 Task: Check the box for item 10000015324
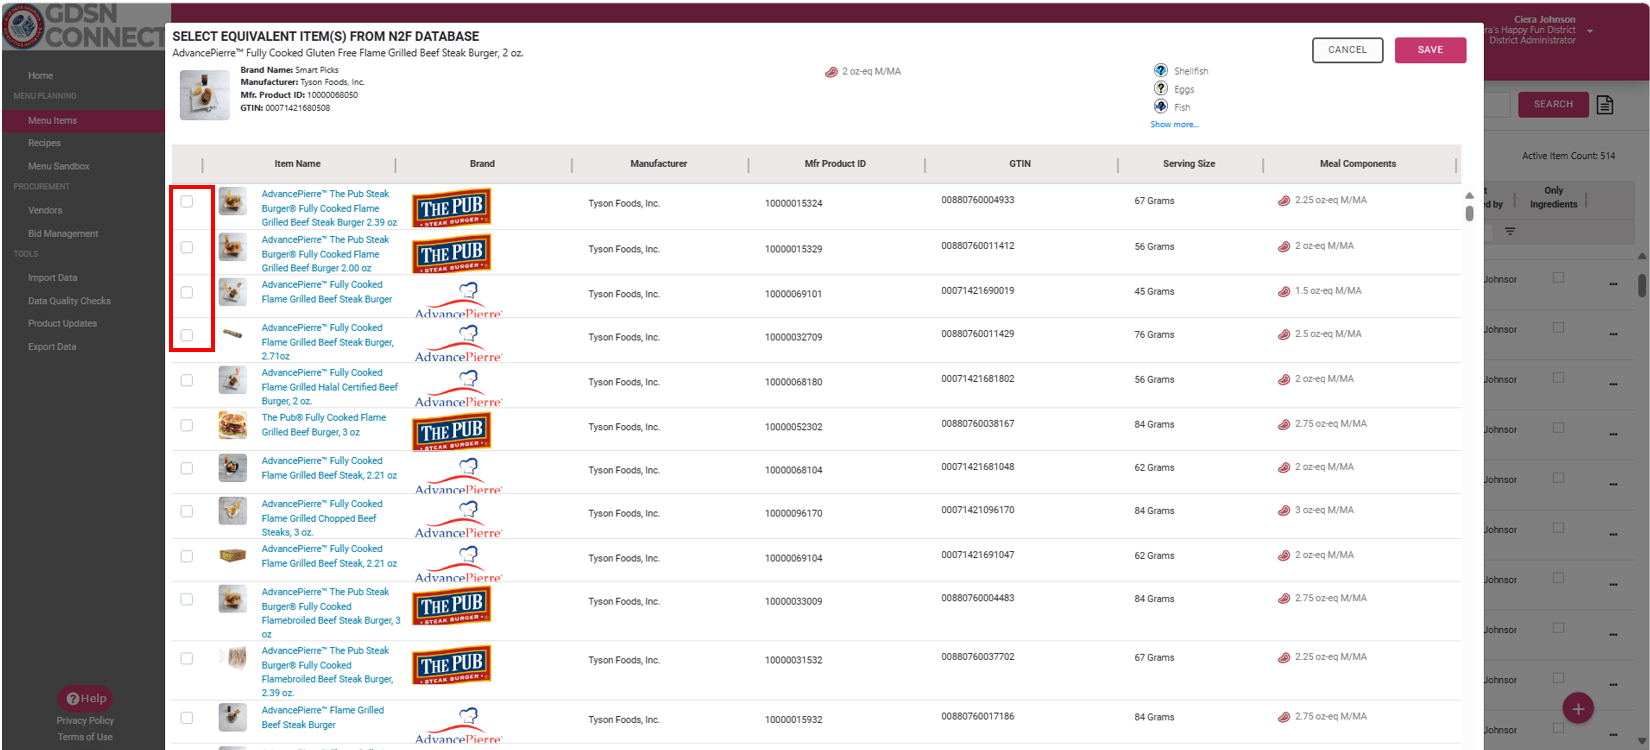point(187,202)
